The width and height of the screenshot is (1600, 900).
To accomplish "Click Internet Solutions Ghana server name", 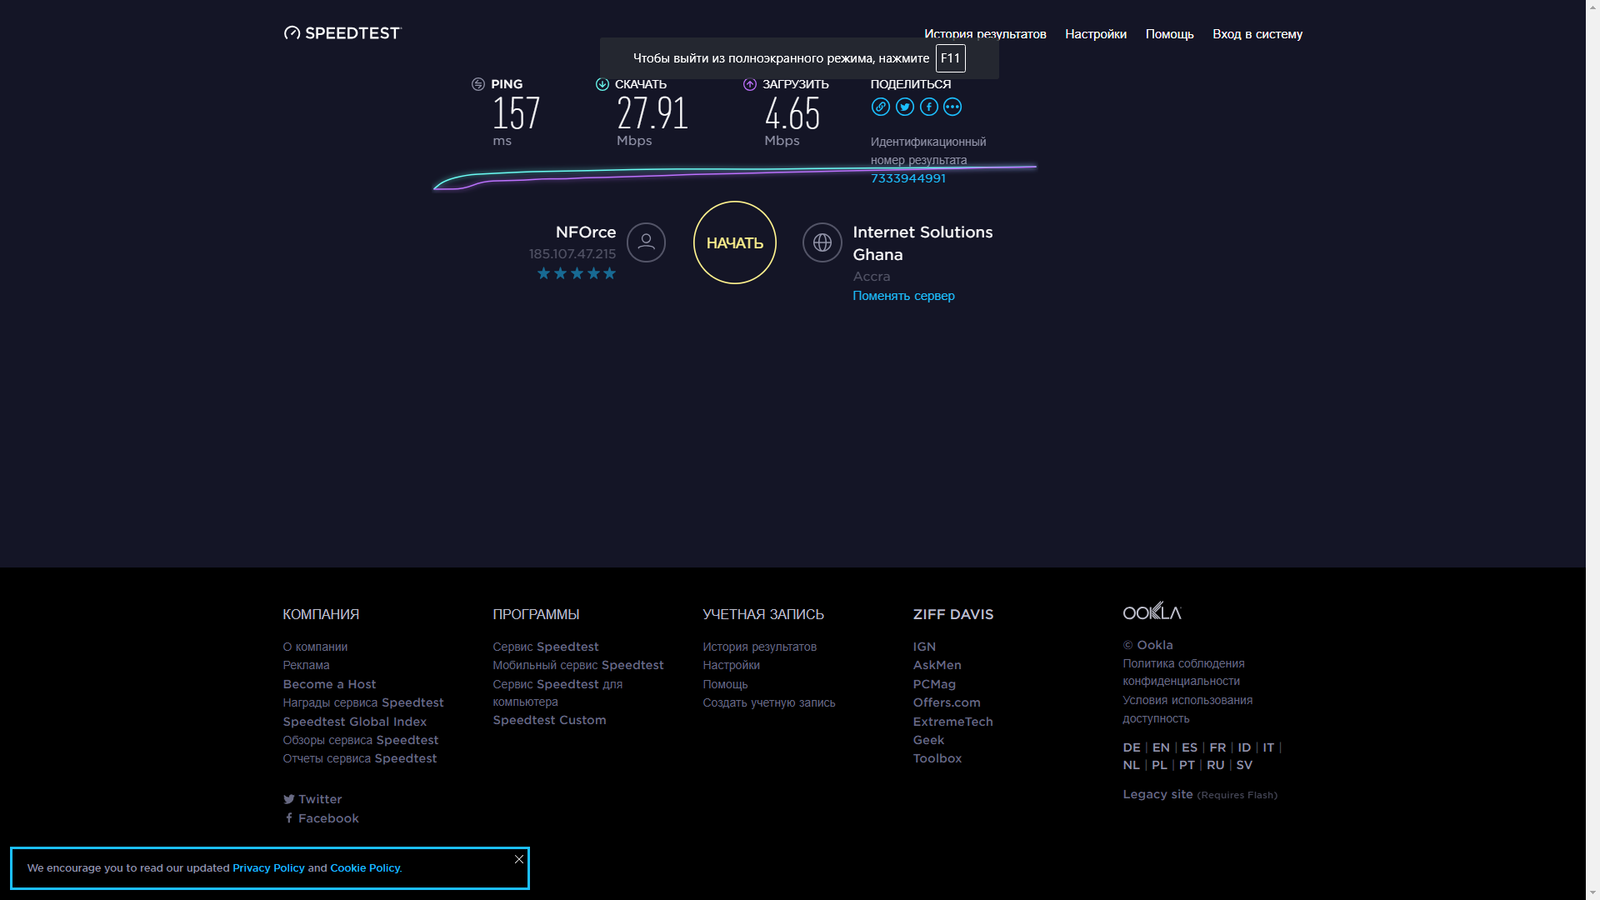I will click(923, 243).
